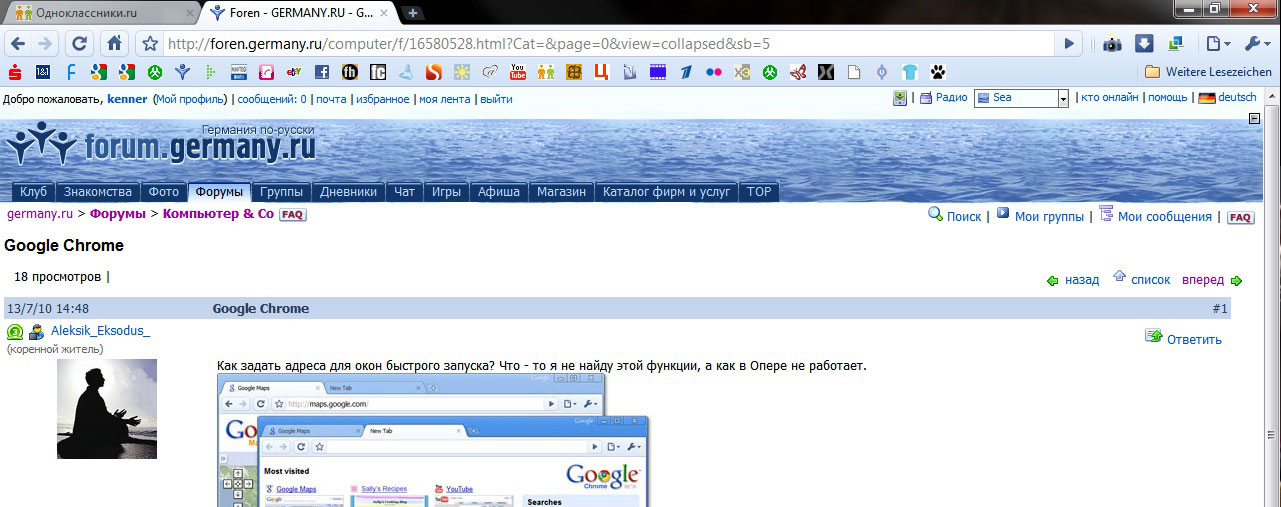Open the Мой профиль link
1281x507 pixels.
pos(191,99)
